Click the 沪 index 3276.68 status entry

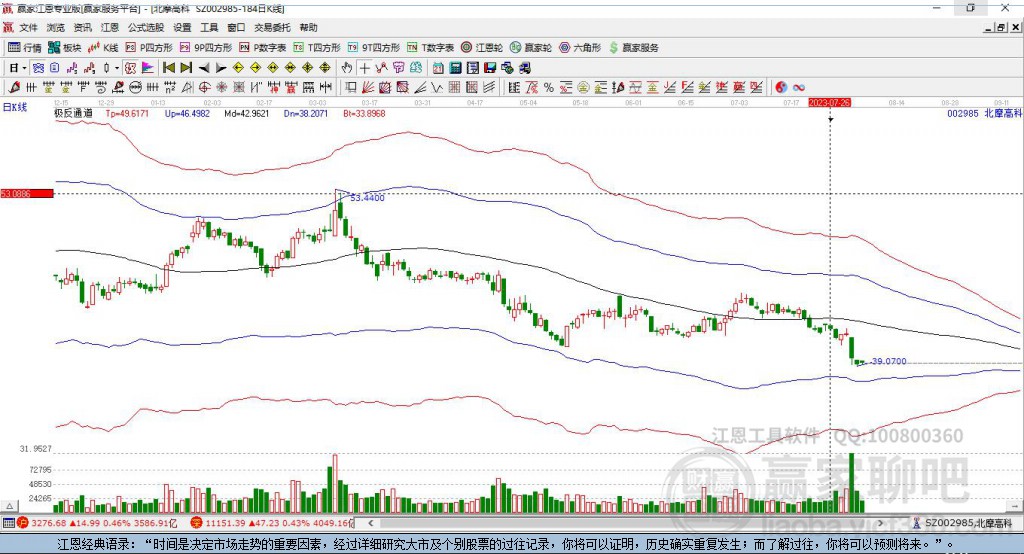[97, 523]
